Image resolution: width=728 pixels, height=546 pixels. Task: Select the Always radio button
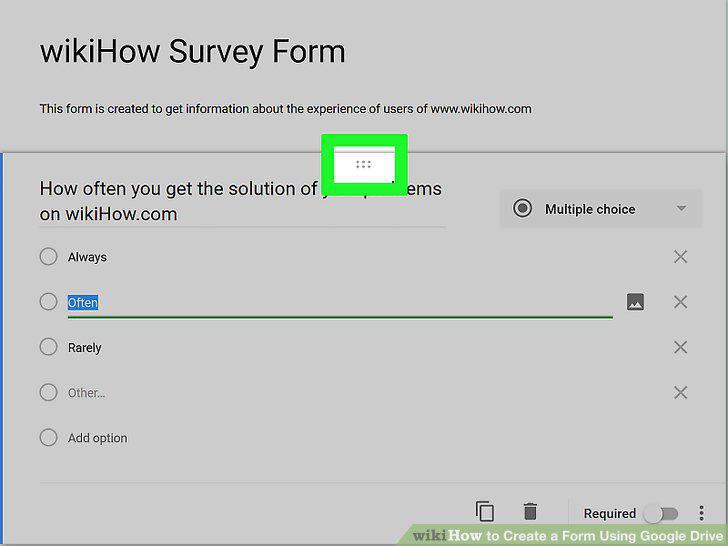click(48, 256)
